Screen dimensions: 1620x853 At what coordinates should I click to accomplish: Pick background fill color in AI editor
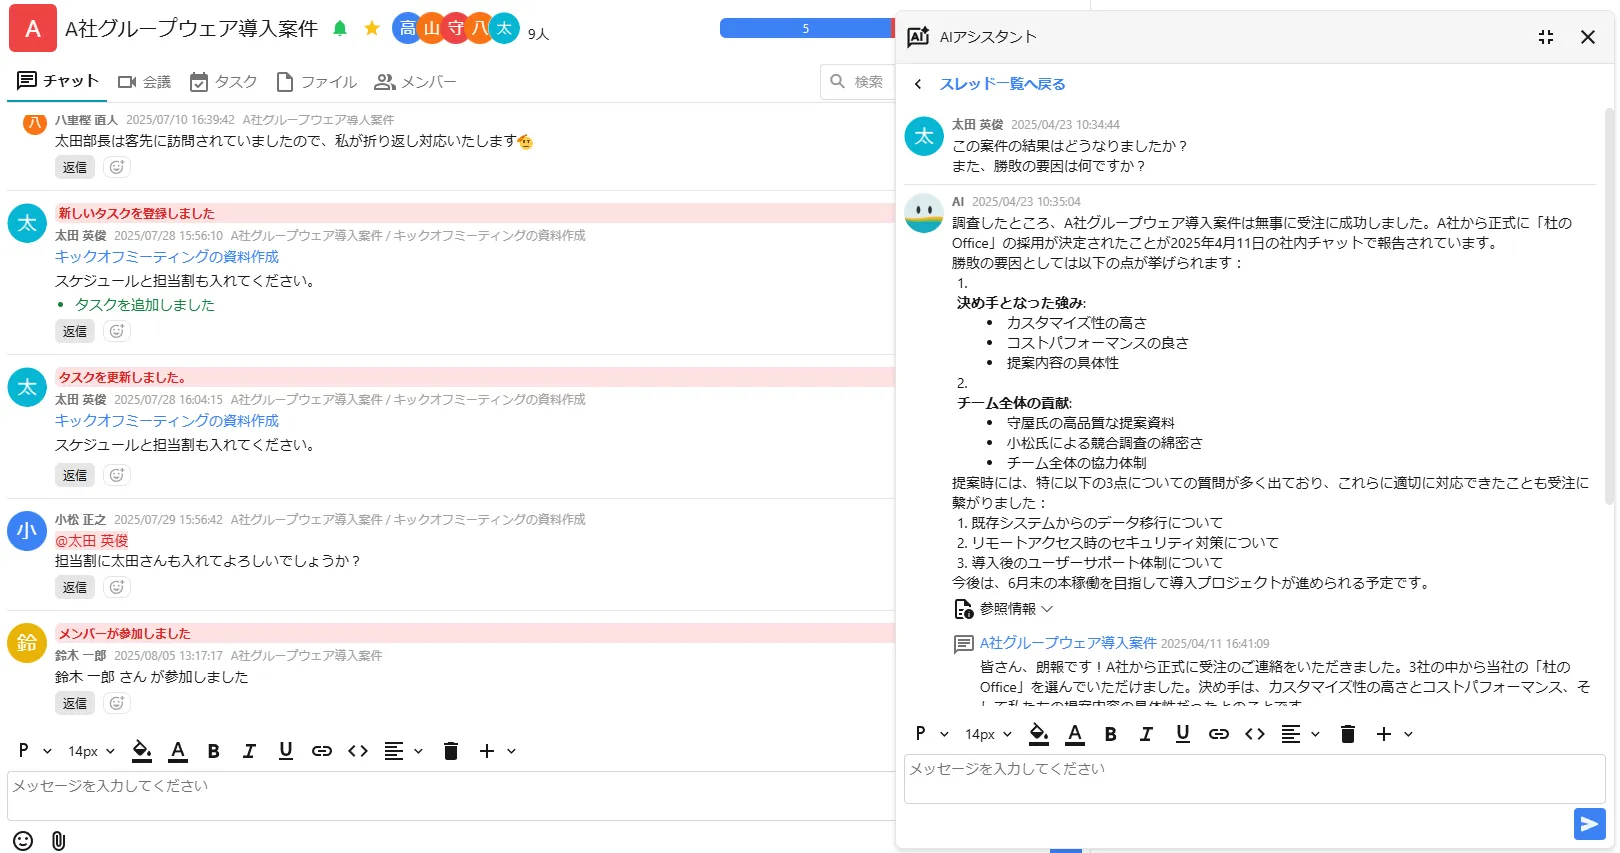1039,734
